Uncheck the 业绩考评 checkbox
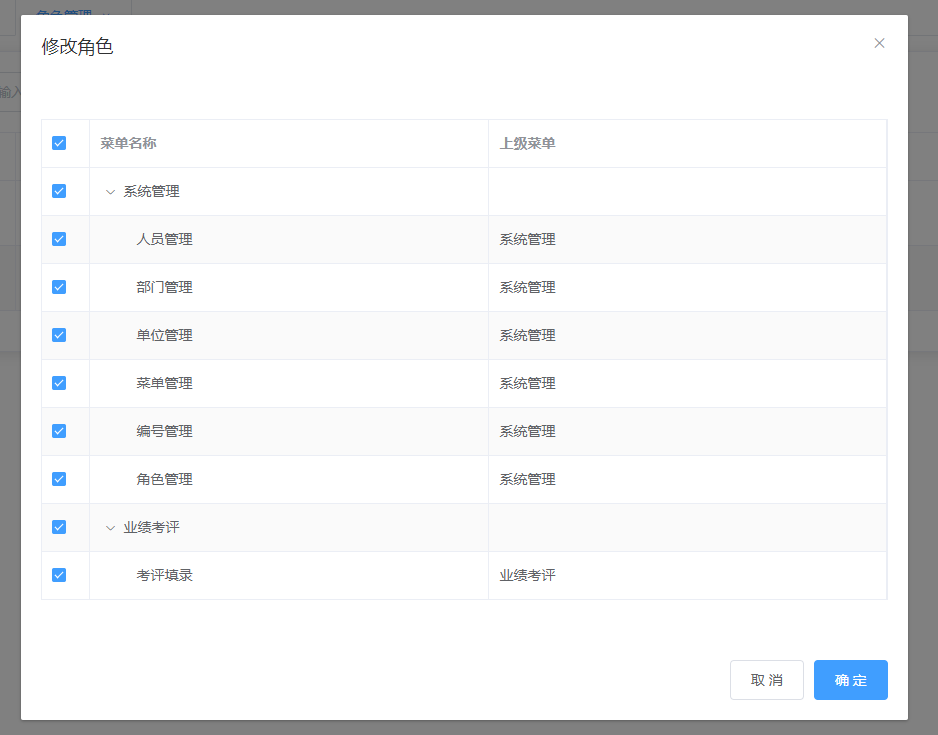The width and height of the screenshot is (938, 735). click(59, 527)
